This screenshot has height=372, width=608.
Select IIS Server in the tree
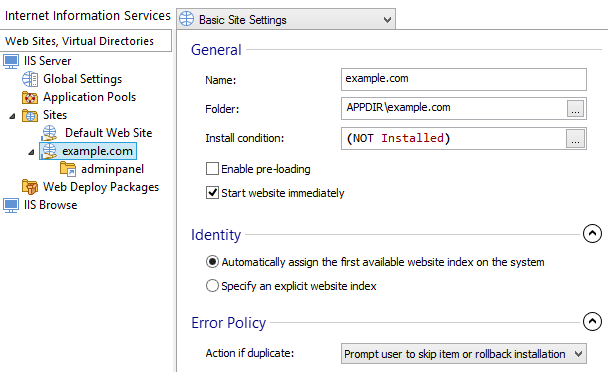[x=47, y=61]
